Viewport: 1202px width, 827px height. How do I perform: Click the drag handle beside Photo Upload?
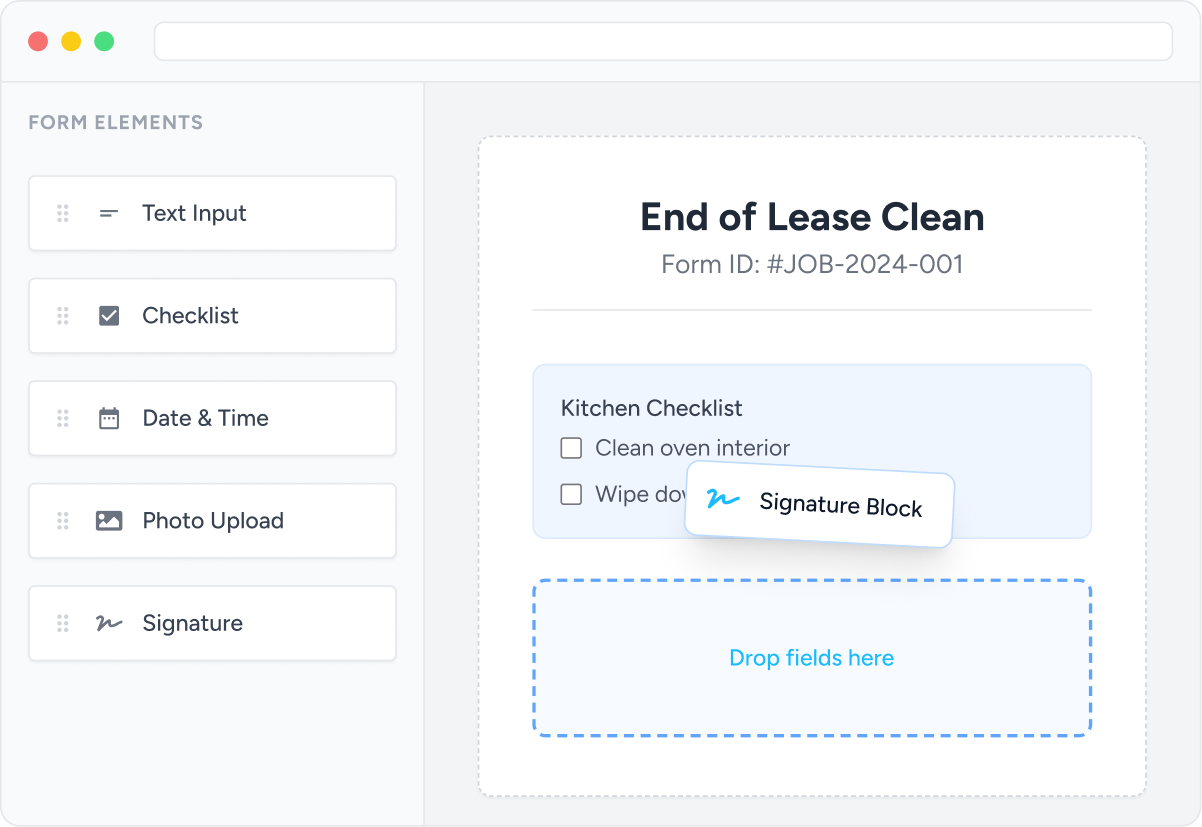(x=63, y=521)
